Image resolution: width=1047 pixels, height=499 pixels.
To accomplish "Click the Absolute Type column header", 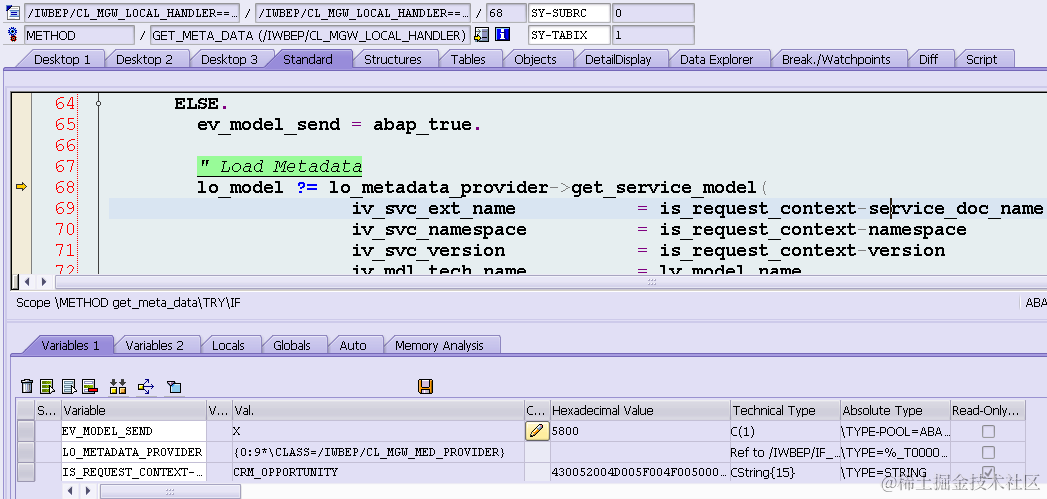I will click(895, 410).
